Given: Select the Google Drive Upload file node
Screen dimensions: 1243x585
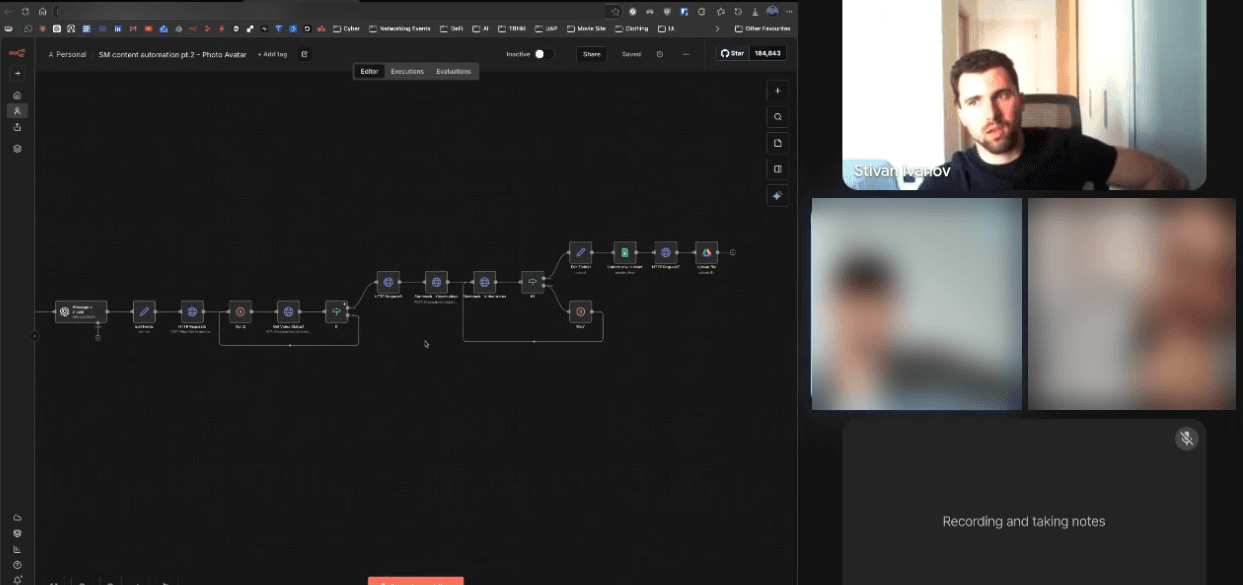Looking at the screenshot, I should 707,253.
